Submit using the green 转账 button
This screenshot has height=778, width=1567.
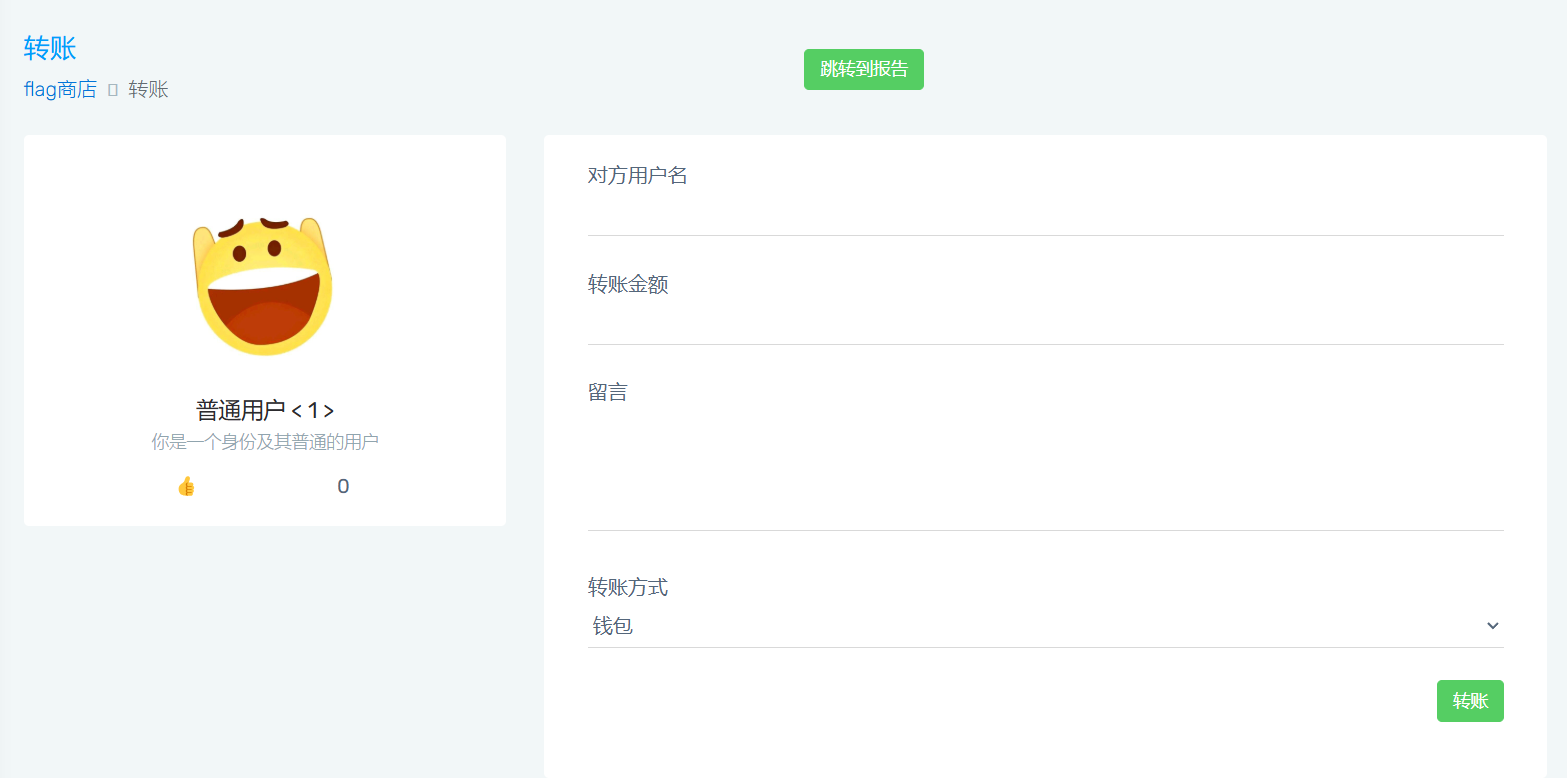coord(1469,701)
